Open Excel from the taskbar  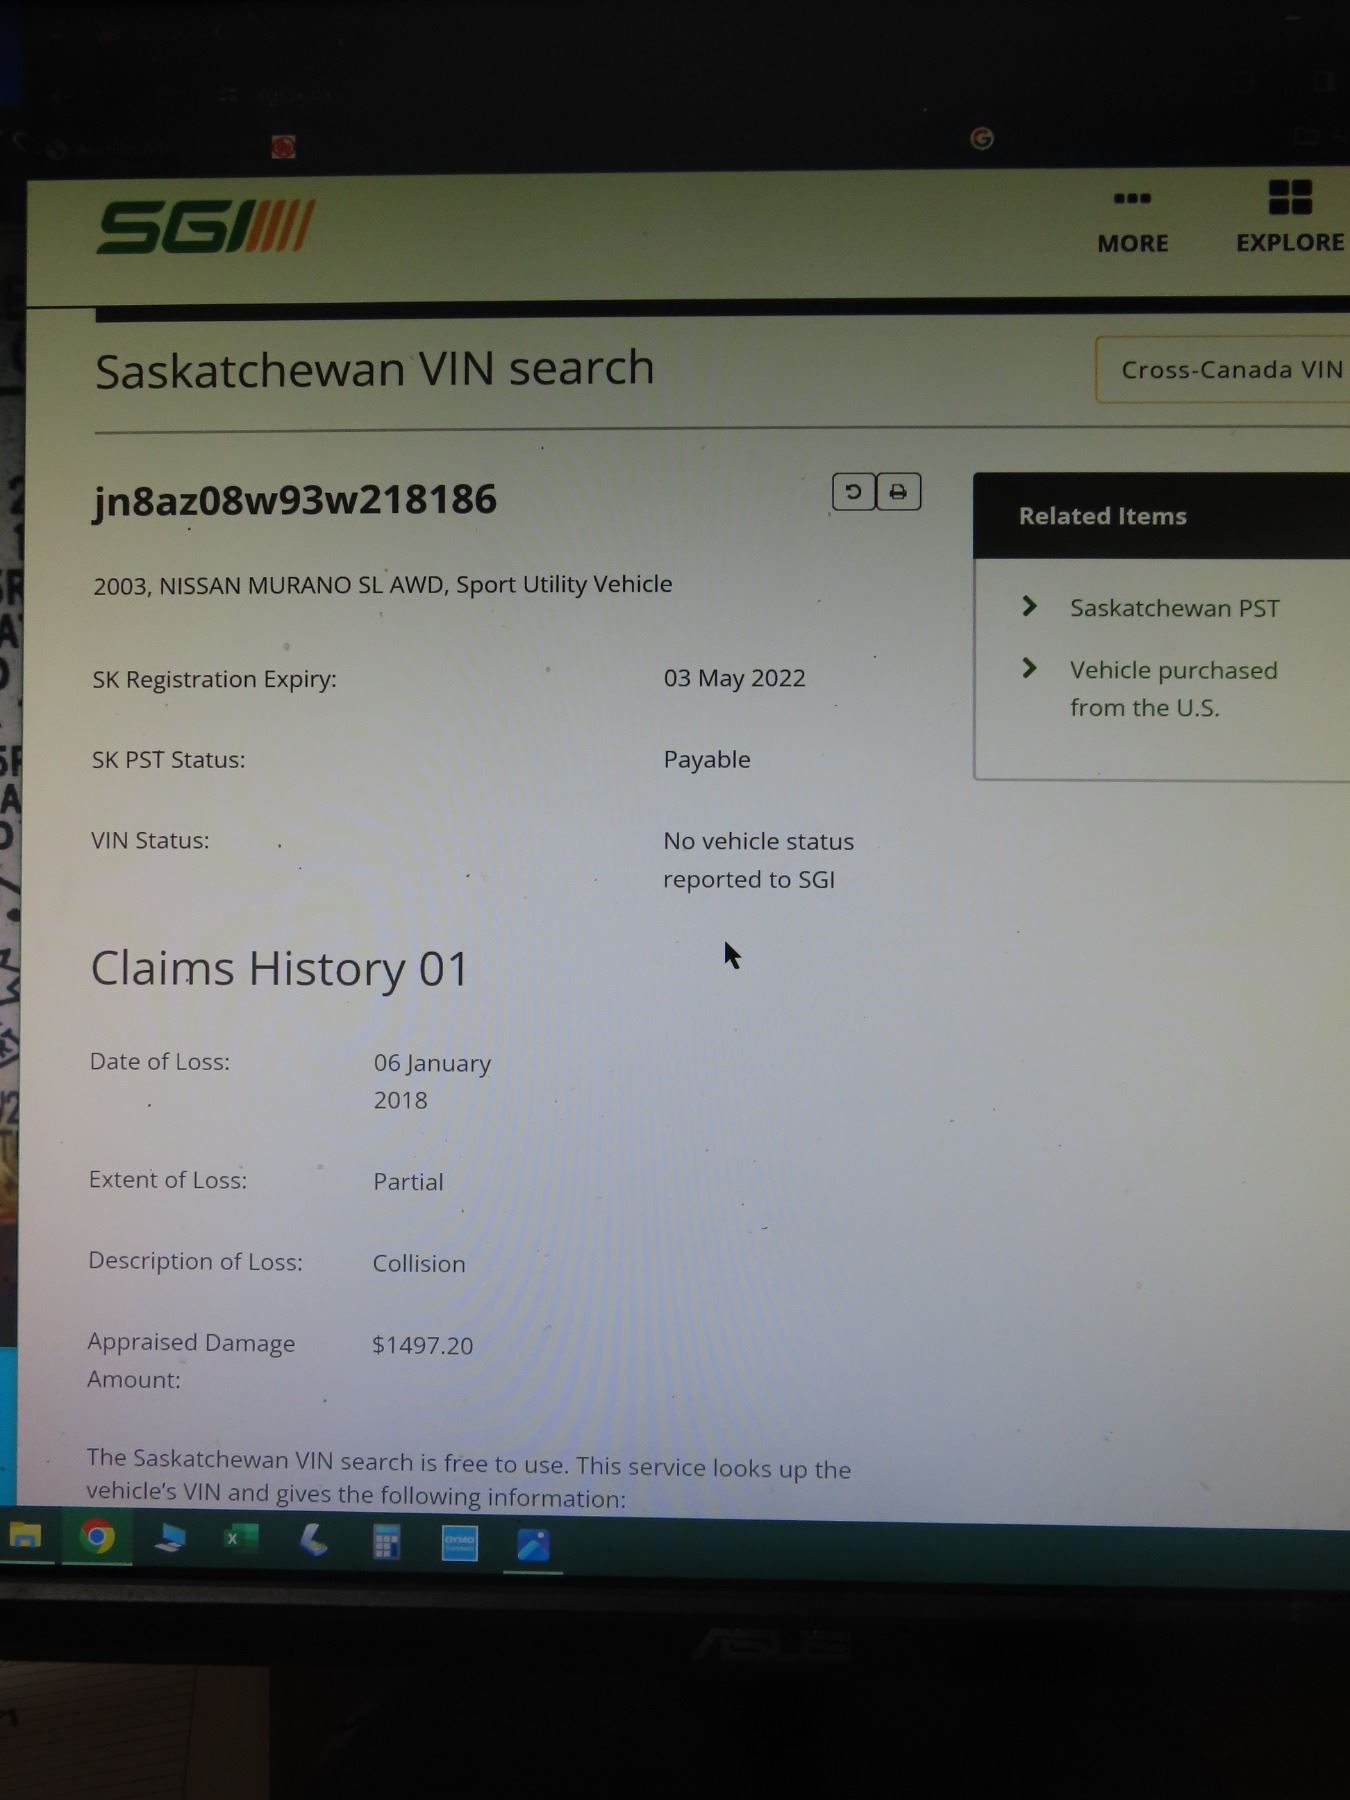pos(240,1538)
